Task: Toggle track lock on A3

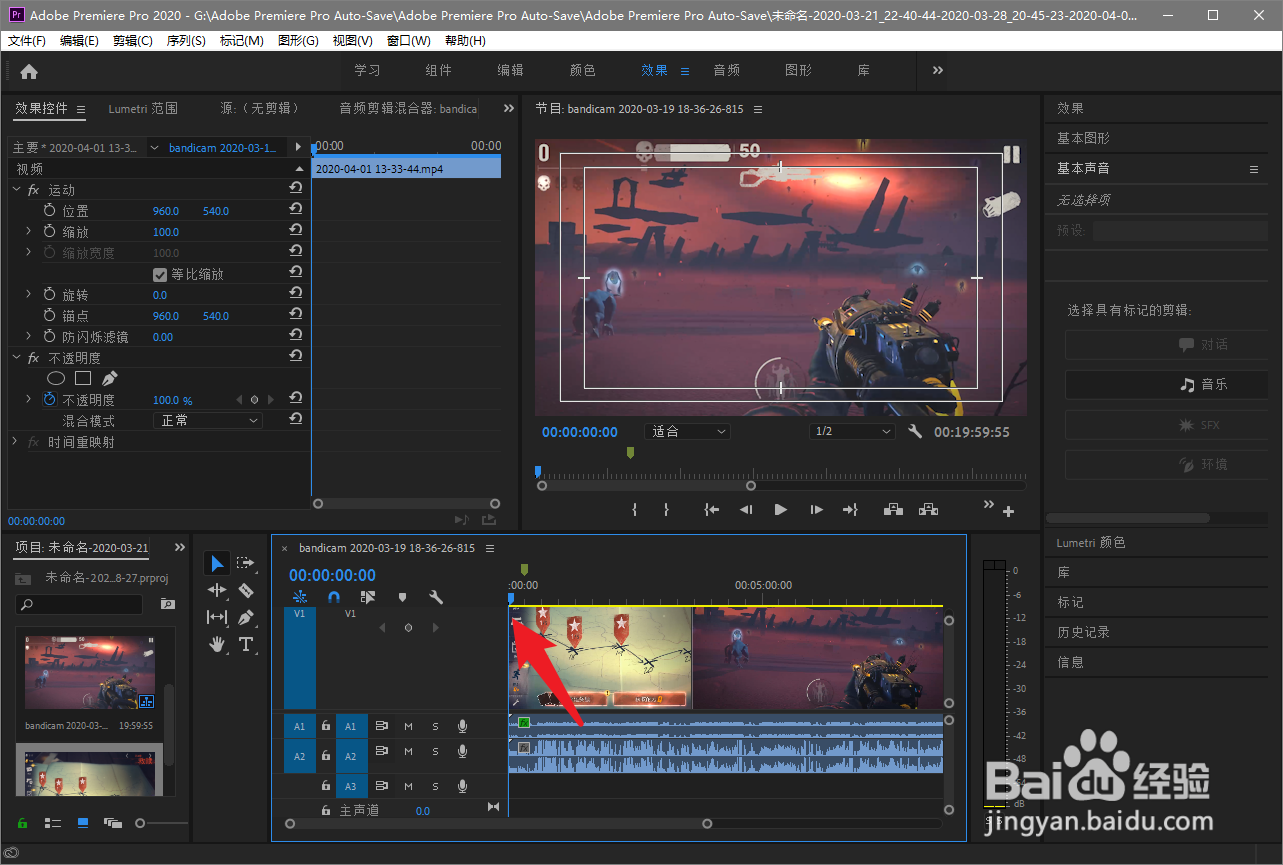Action: tap(326, 787)
